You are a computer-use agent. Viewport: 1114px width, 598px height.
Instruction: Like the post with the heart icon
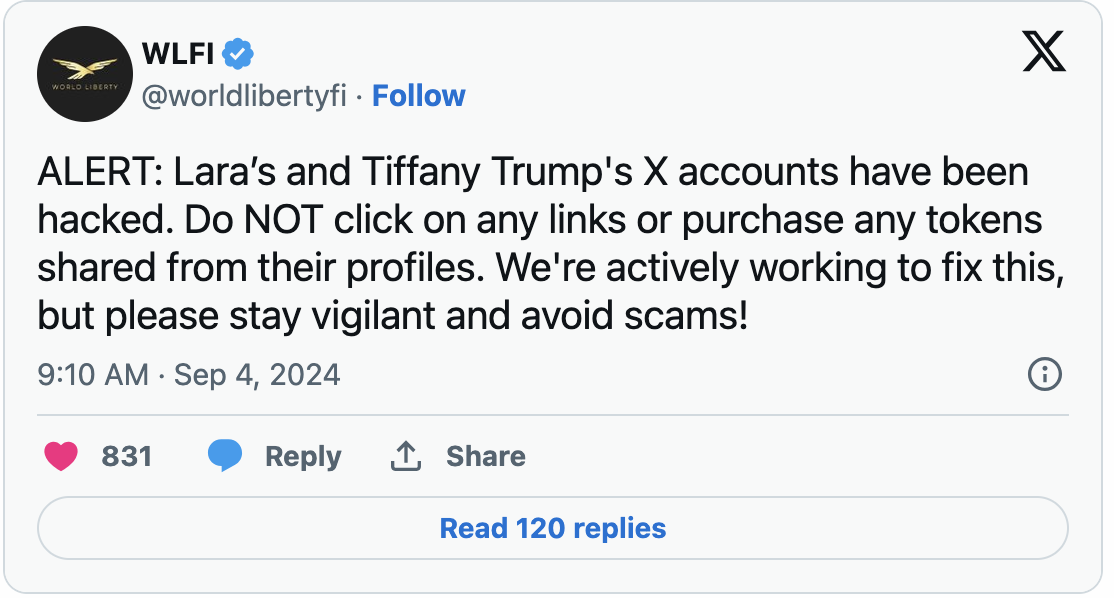[x=62, y=457]
